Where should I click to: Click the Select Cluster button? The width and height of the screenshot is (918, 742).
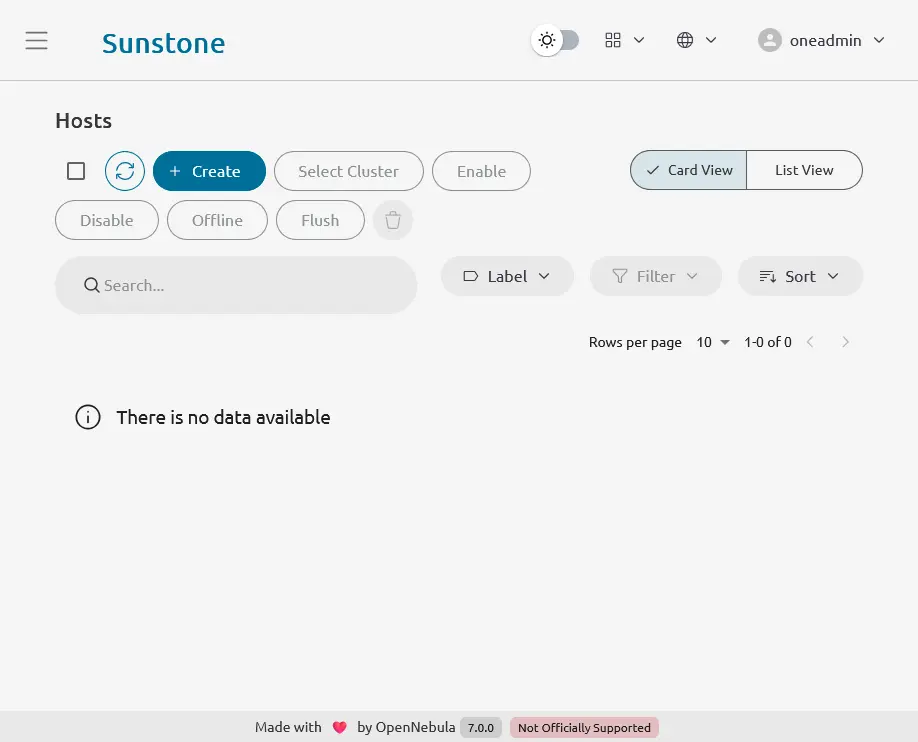(x=348, y=171)
